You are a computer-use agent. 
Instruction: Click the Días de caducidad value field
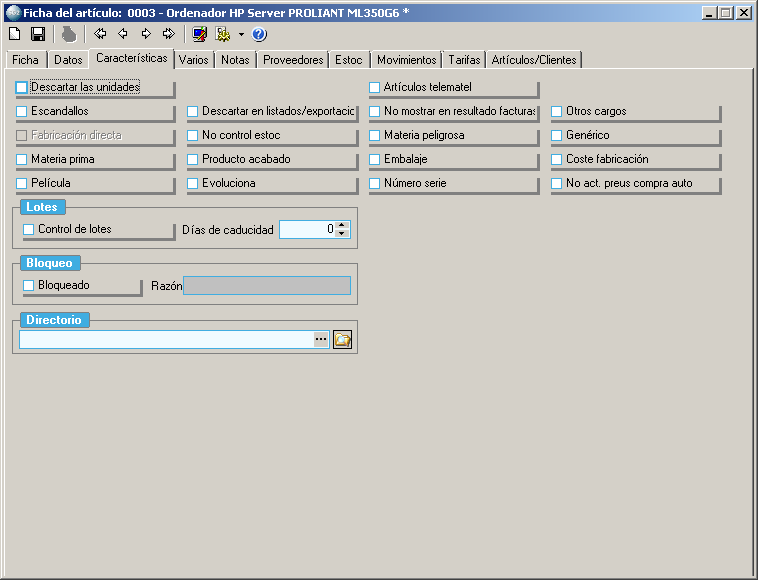307,230
